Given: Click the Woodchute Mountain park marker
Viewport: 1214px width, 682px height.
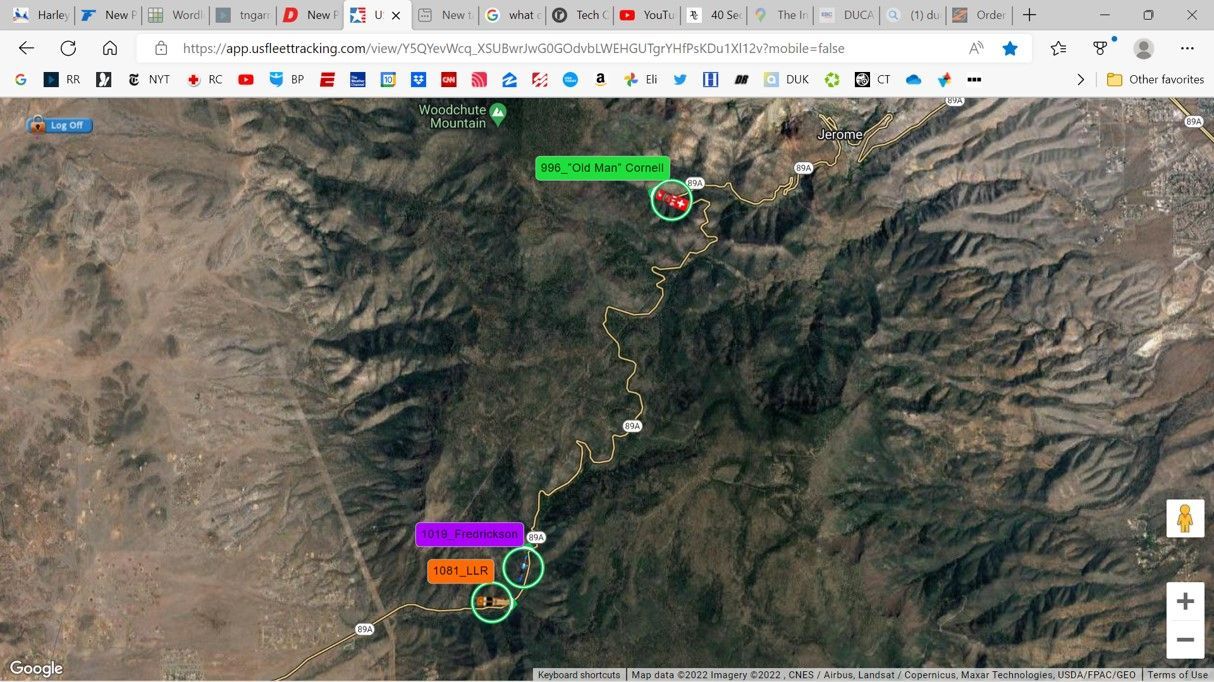Looking at the screenshot, I should 498,110.
